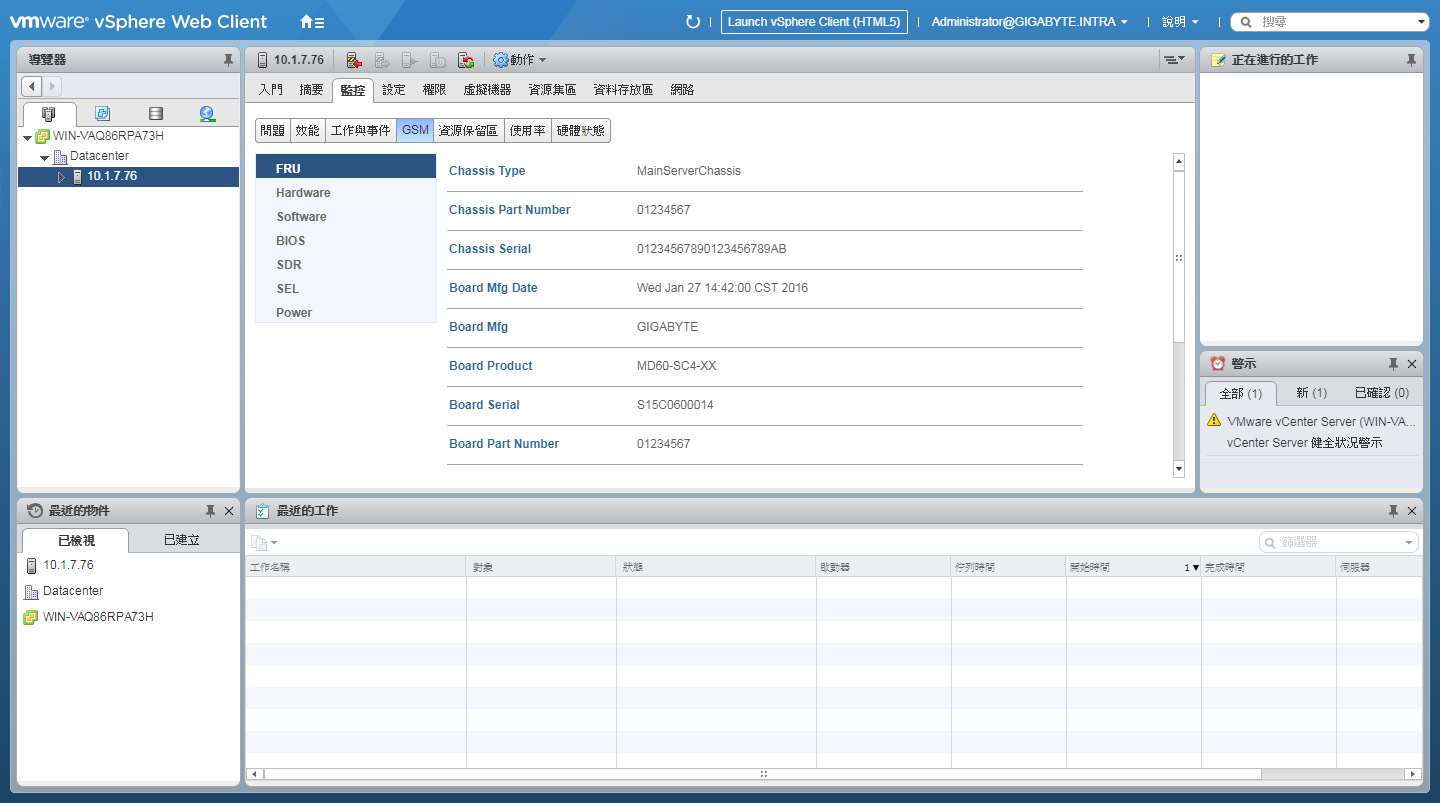Open the 篩選器 filter dropdown arrow
1440x803 pixels.
[1409, 542]
